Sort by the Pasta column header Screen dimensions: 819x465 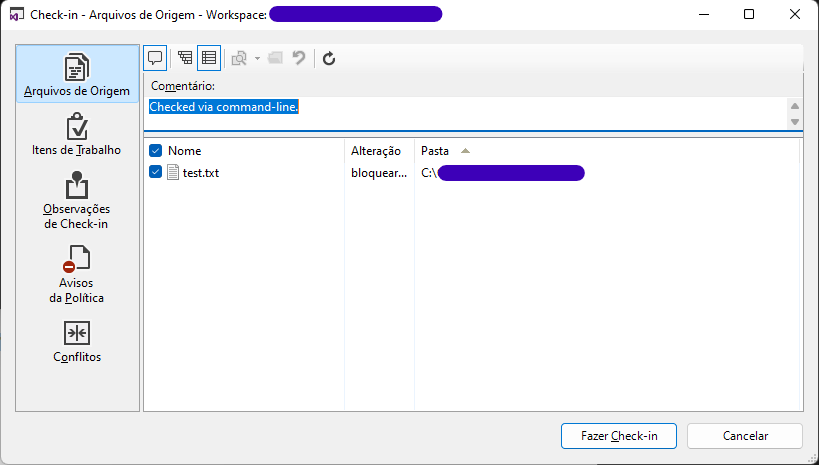click(607, 151)
